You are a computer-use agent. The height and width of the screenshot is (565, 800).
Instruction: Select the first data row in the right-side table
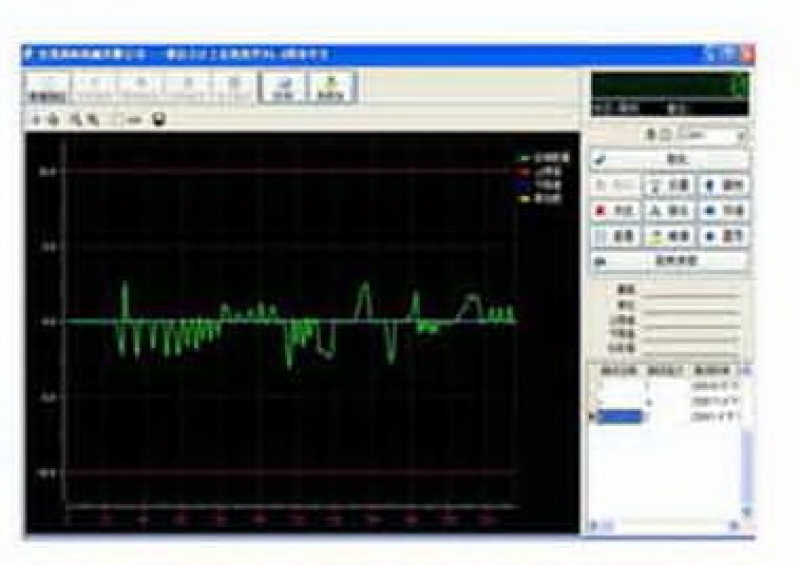click(666, 385)
